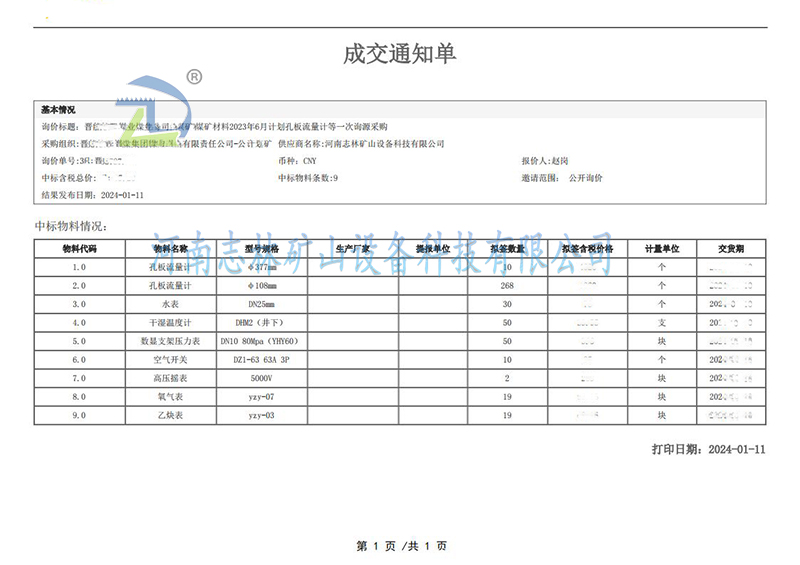Select the 氧气表 material name
Image resolution: width=800 pixels, height=565 pixels.
(170, 397)
